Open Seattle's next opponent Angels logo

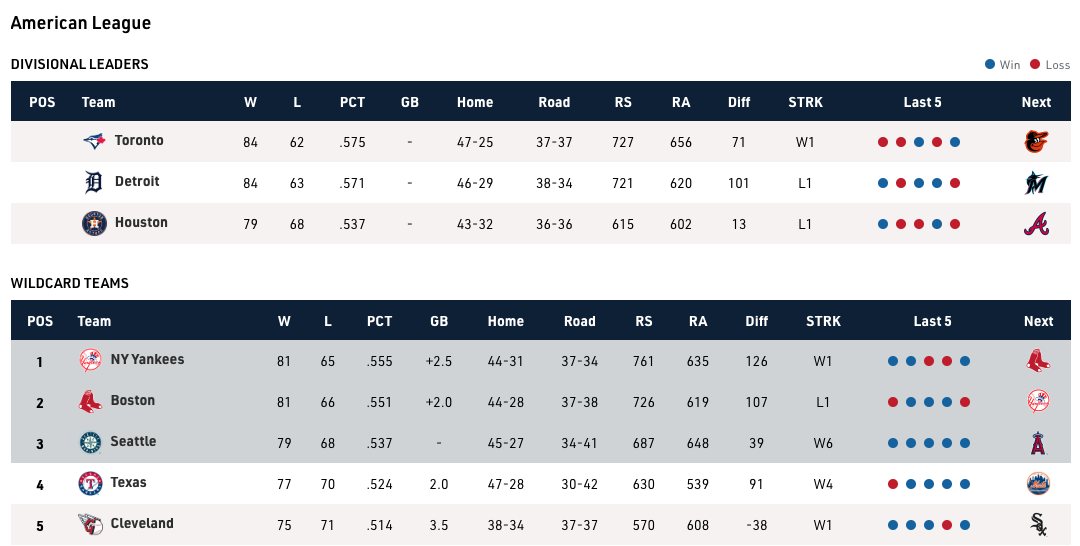[x=1038, y=443]
